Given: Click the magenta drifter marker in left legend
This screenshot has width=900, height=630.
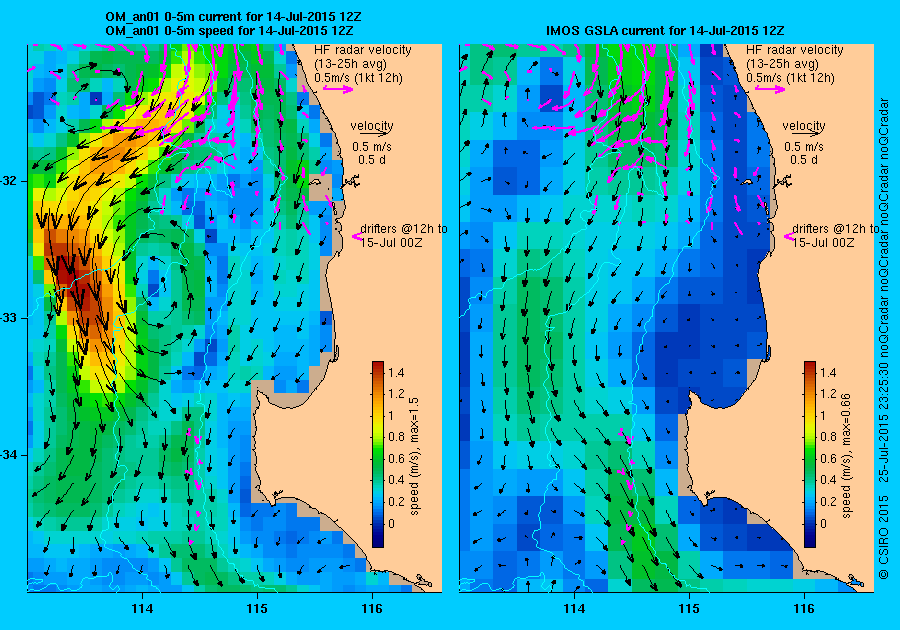Looking at the screenshot, I should (356, 236).
